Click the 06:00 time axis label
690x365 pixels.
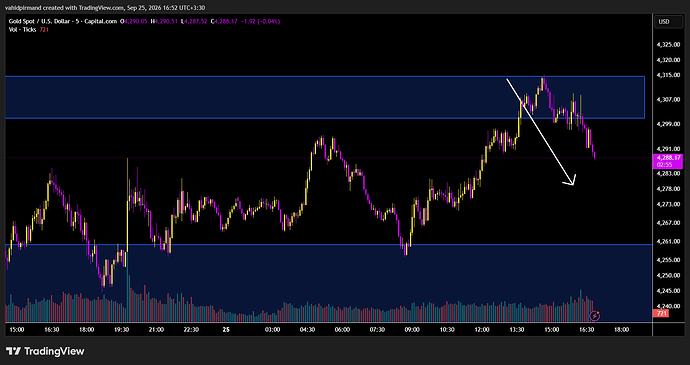(342, 329)
